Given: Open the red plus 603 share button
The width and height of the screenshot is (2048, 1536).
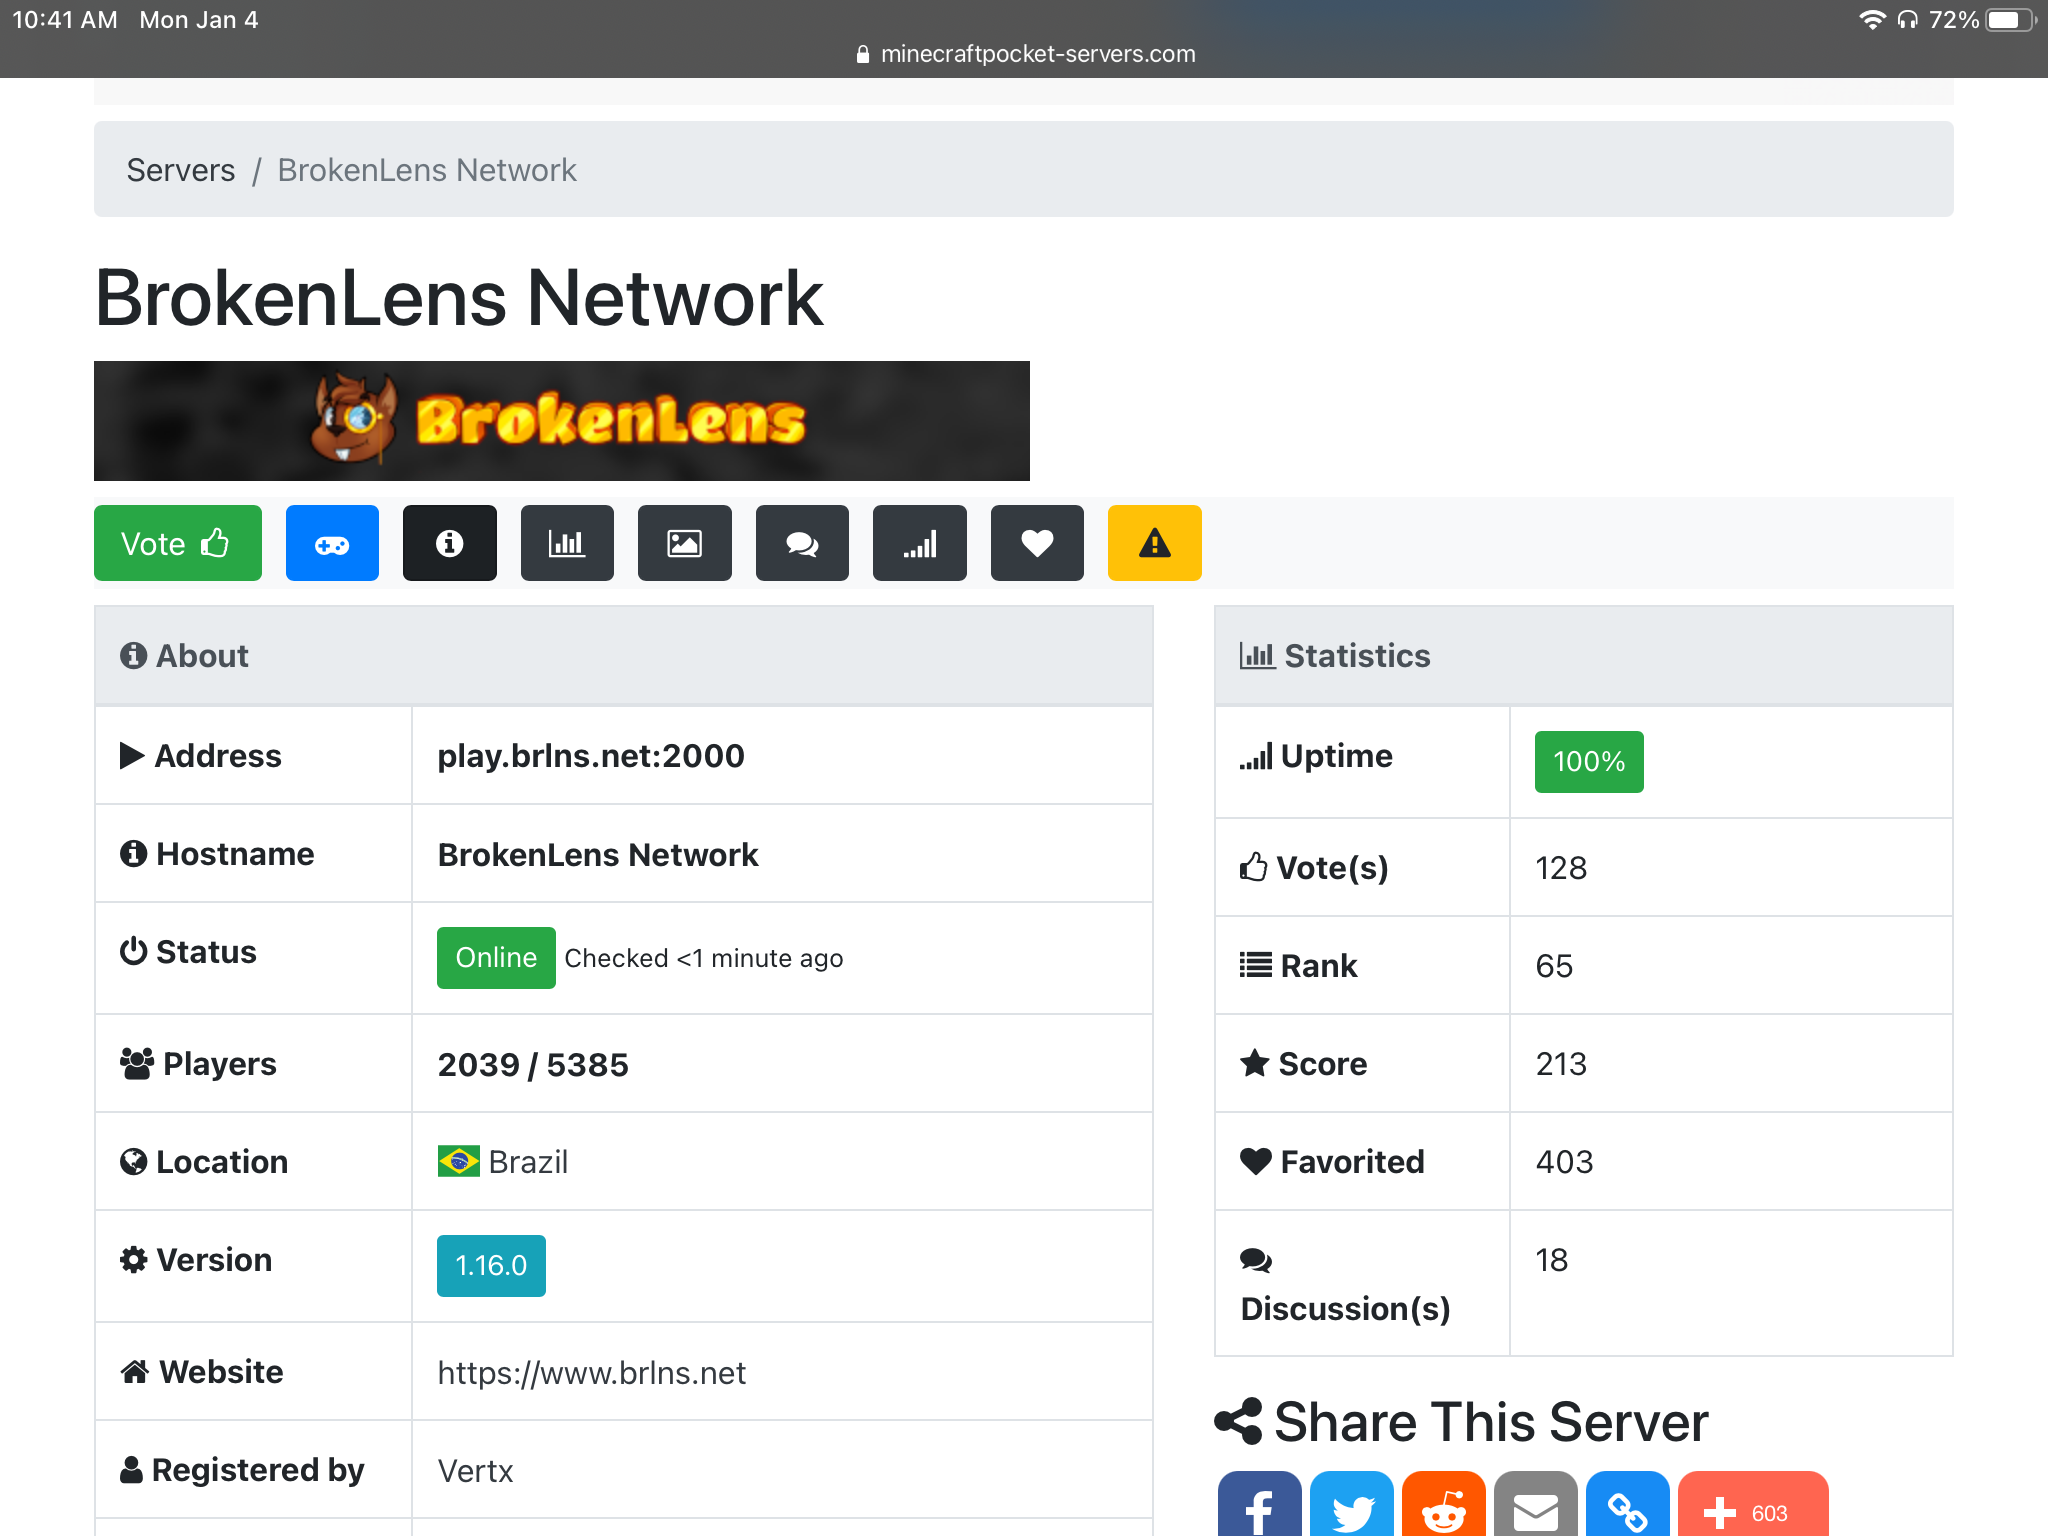Looking at the screenshot, I should [x=1753, y=1504].
